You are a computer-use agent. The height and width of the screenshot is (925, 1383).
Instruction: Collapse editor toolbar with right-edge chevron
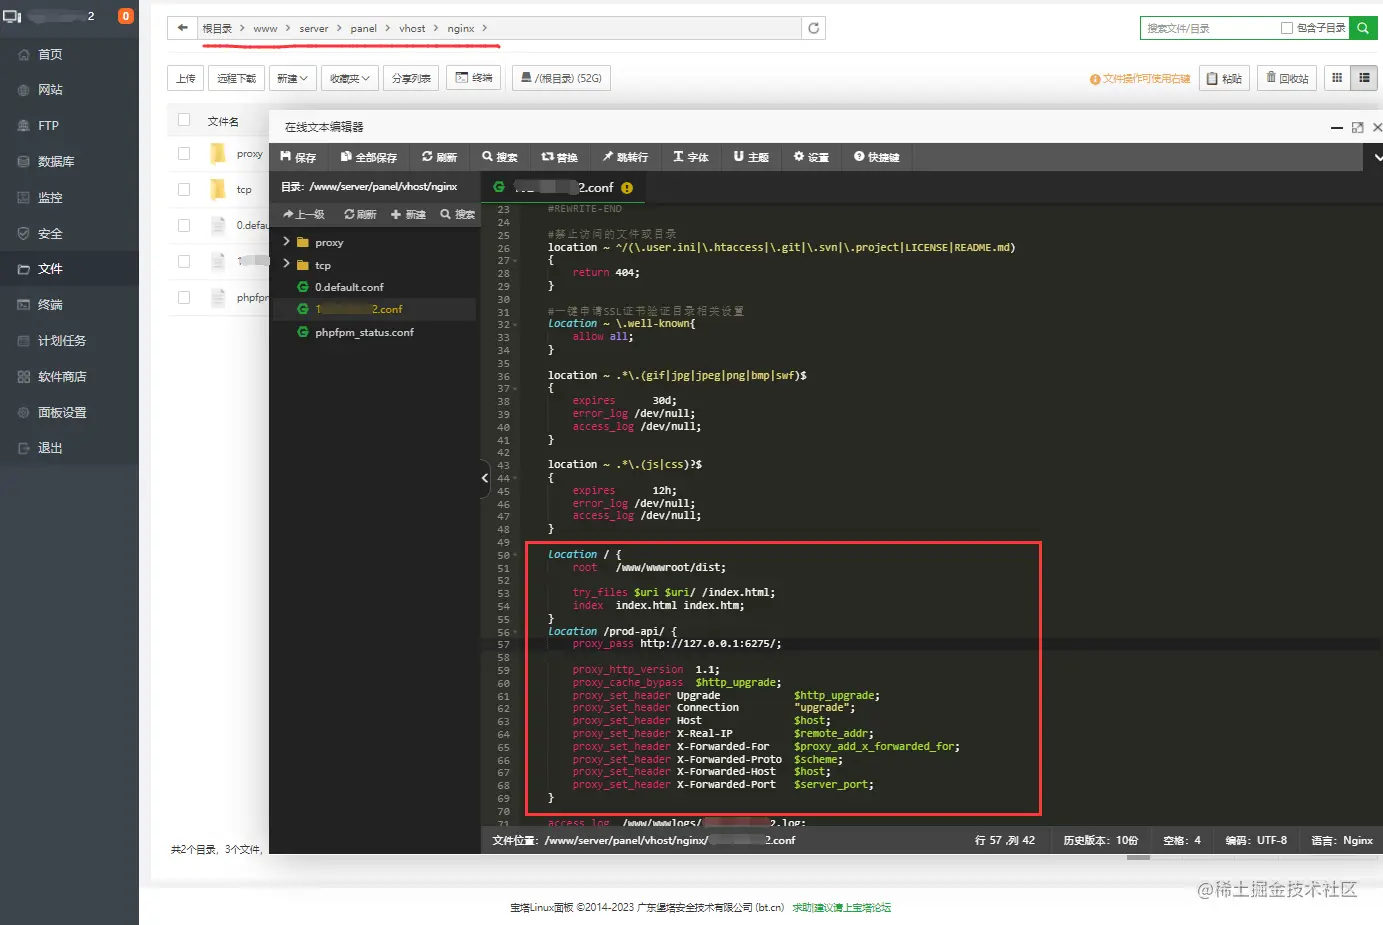coord(1376,157)
